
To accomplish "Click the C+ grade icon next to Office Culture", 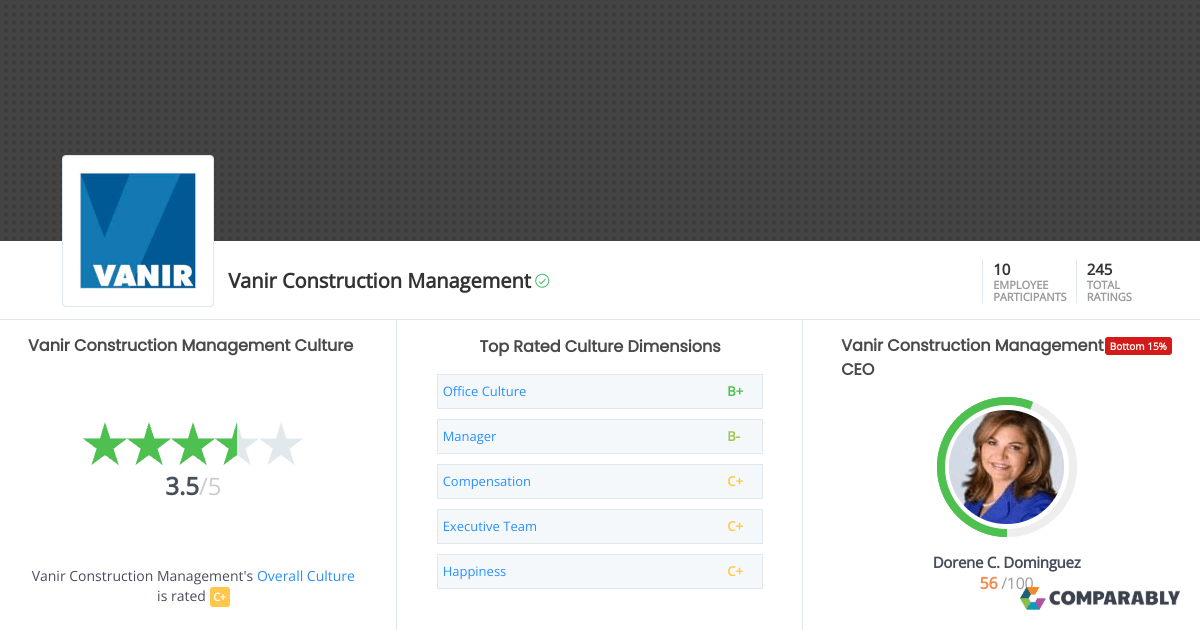I will pyautogui.click(x=736, y=391).
